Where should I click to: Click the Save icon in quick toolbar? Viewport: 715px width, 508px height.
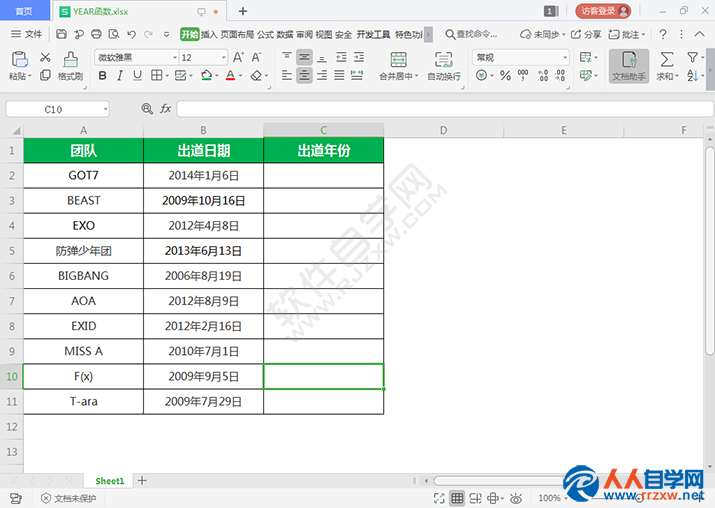62,34
